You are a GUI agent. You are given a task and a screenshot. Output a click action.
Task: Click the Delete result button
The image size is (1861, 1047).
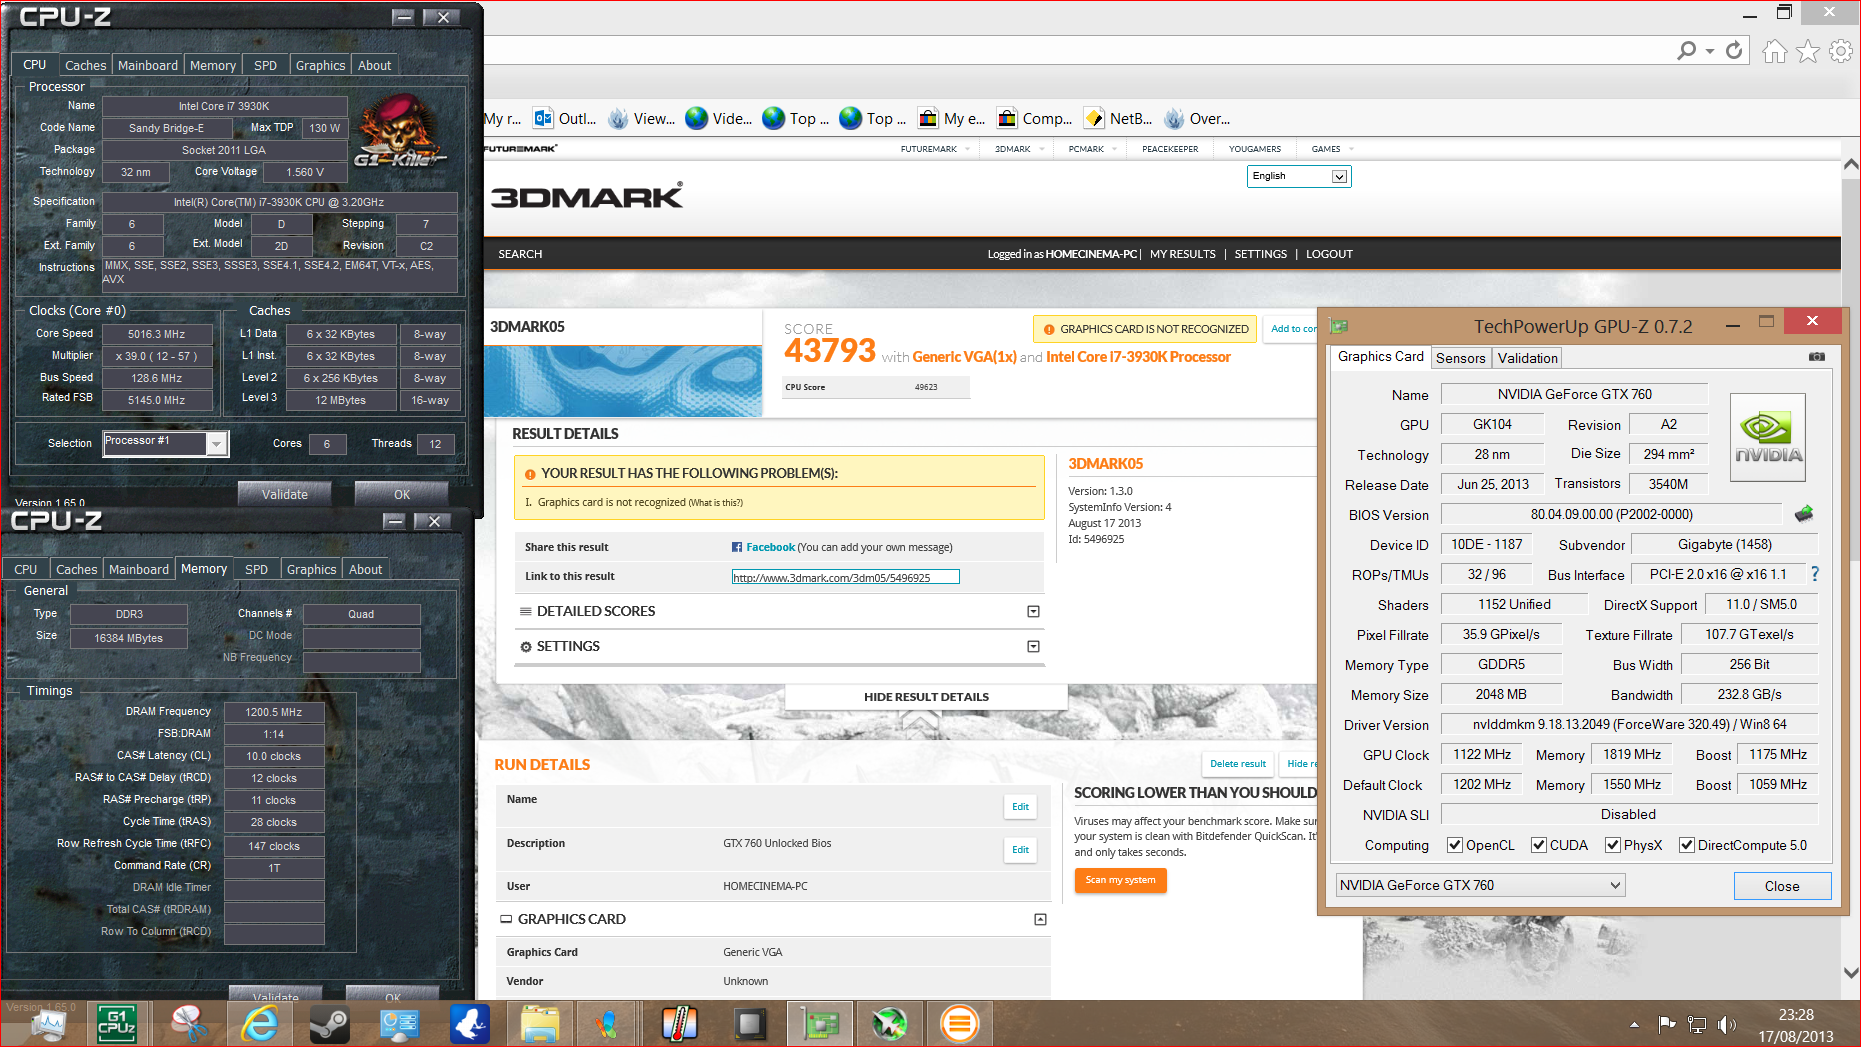coord(1238,764)
